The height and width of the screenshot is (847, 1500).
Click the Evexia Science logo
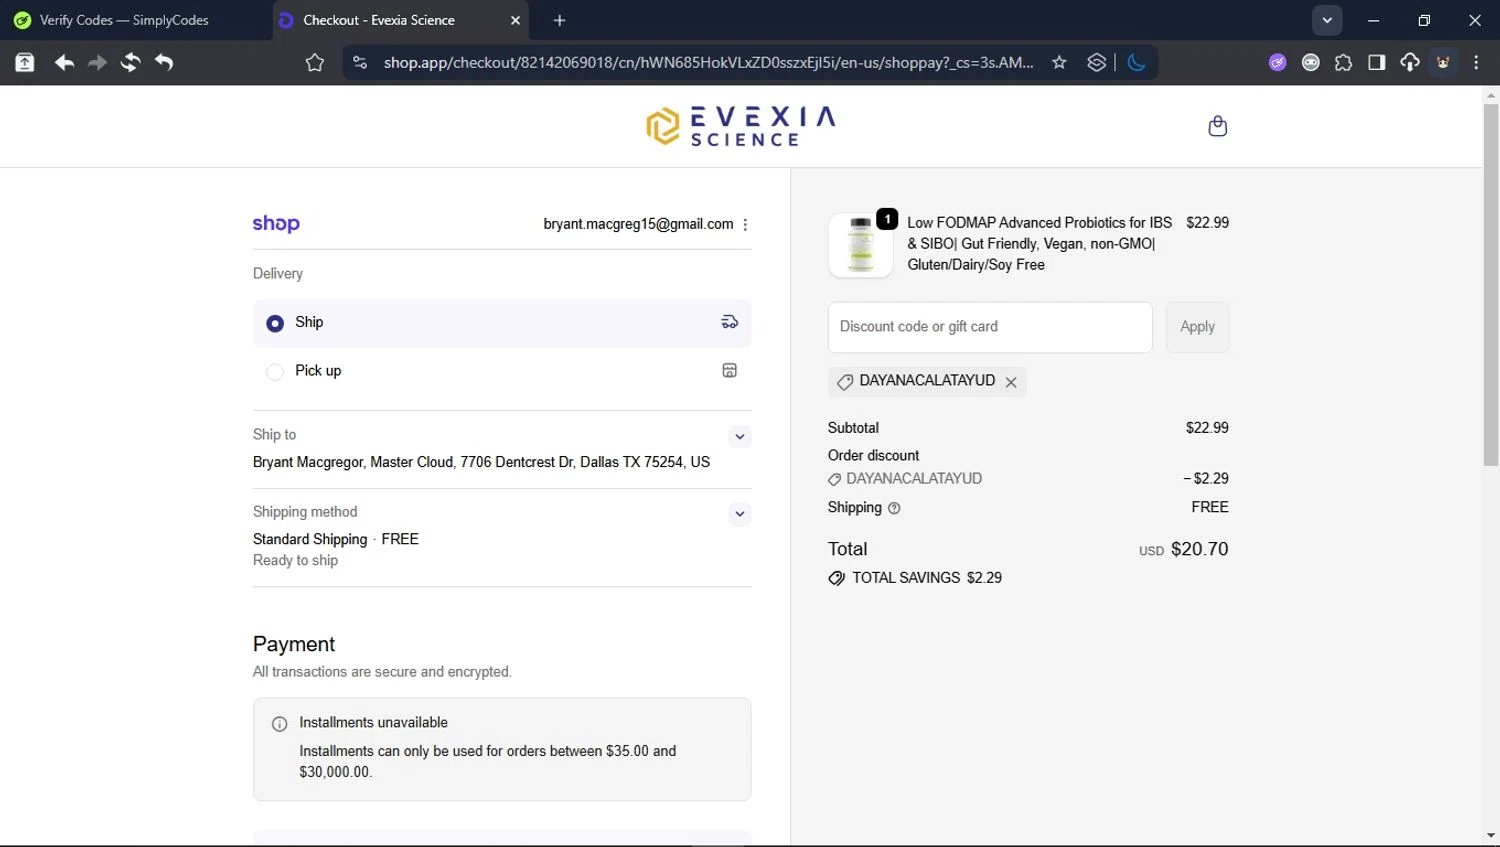pos(741,126)
